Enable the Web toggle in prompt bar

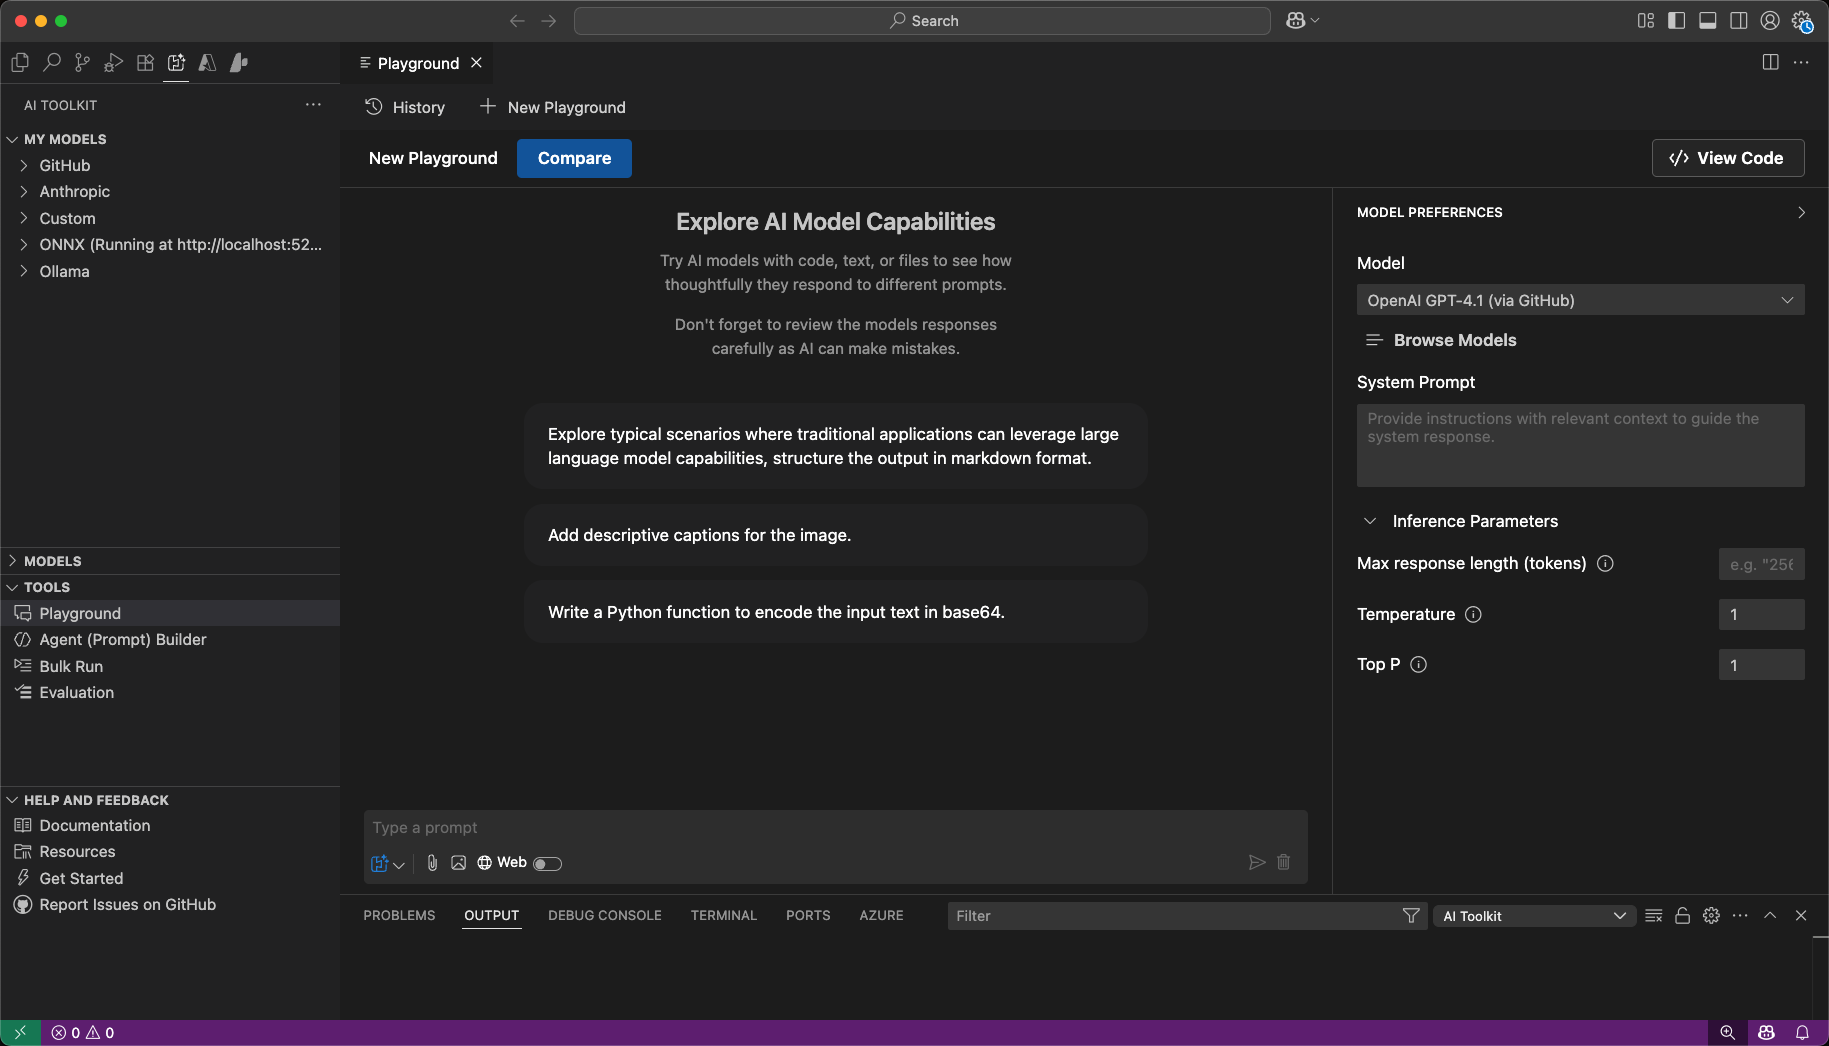pyautogui.click(x=546, y=863)
